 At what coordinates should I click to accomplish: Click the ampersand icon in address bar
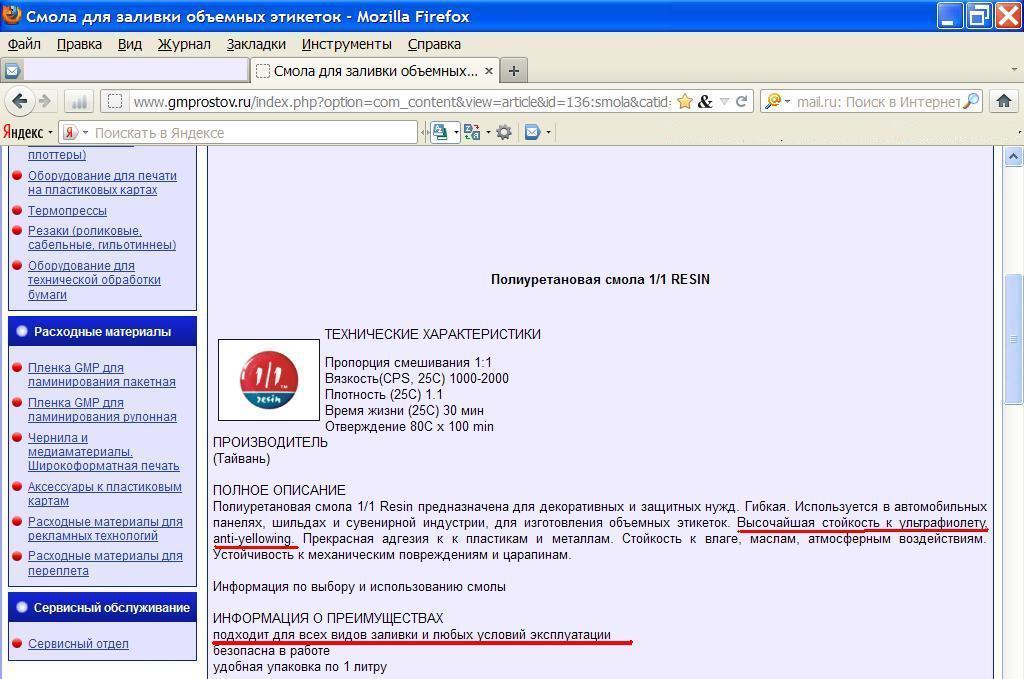(705, 101)
